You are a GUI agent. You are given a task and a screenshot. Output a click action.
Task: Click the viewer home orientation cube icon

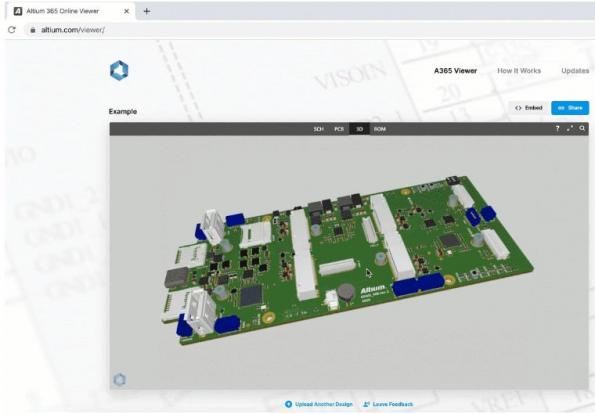120,379
